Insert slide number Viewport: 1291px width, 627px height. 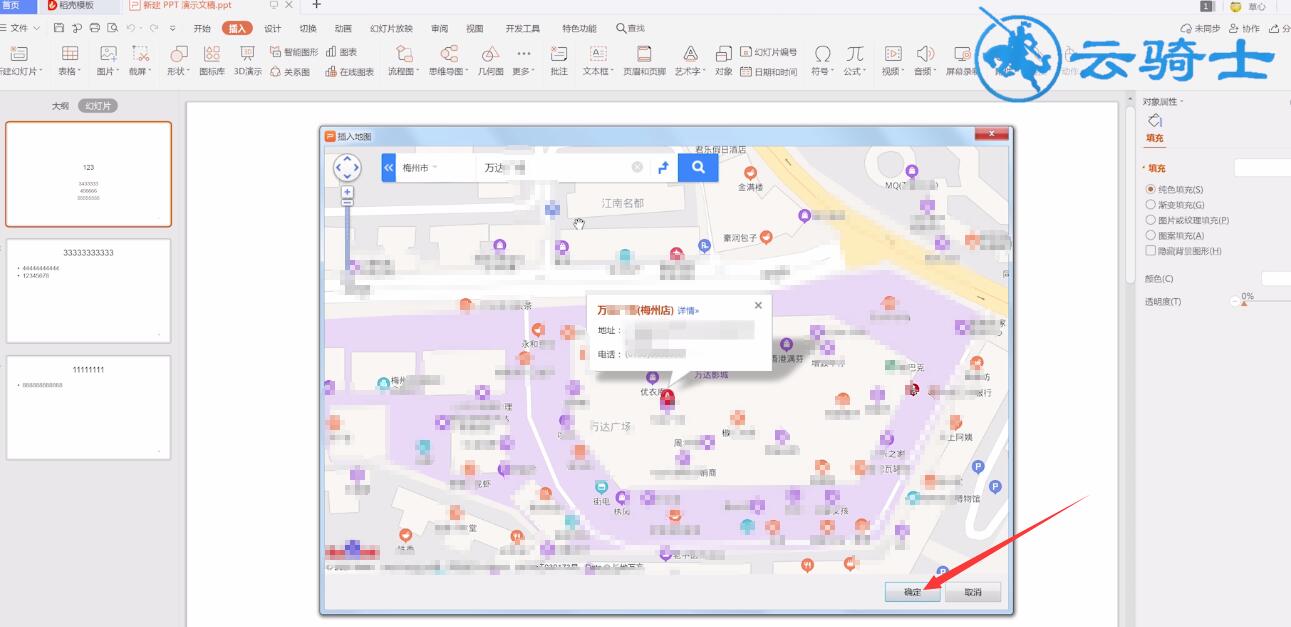(x=768, y=52)
